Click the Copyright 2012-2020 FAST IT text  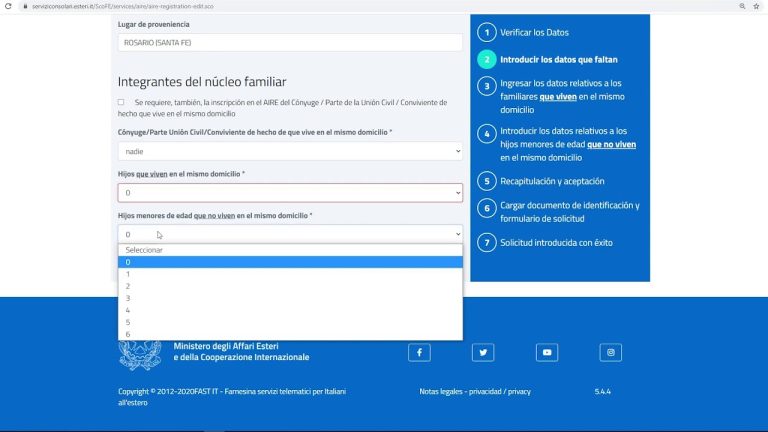point(232,397)
